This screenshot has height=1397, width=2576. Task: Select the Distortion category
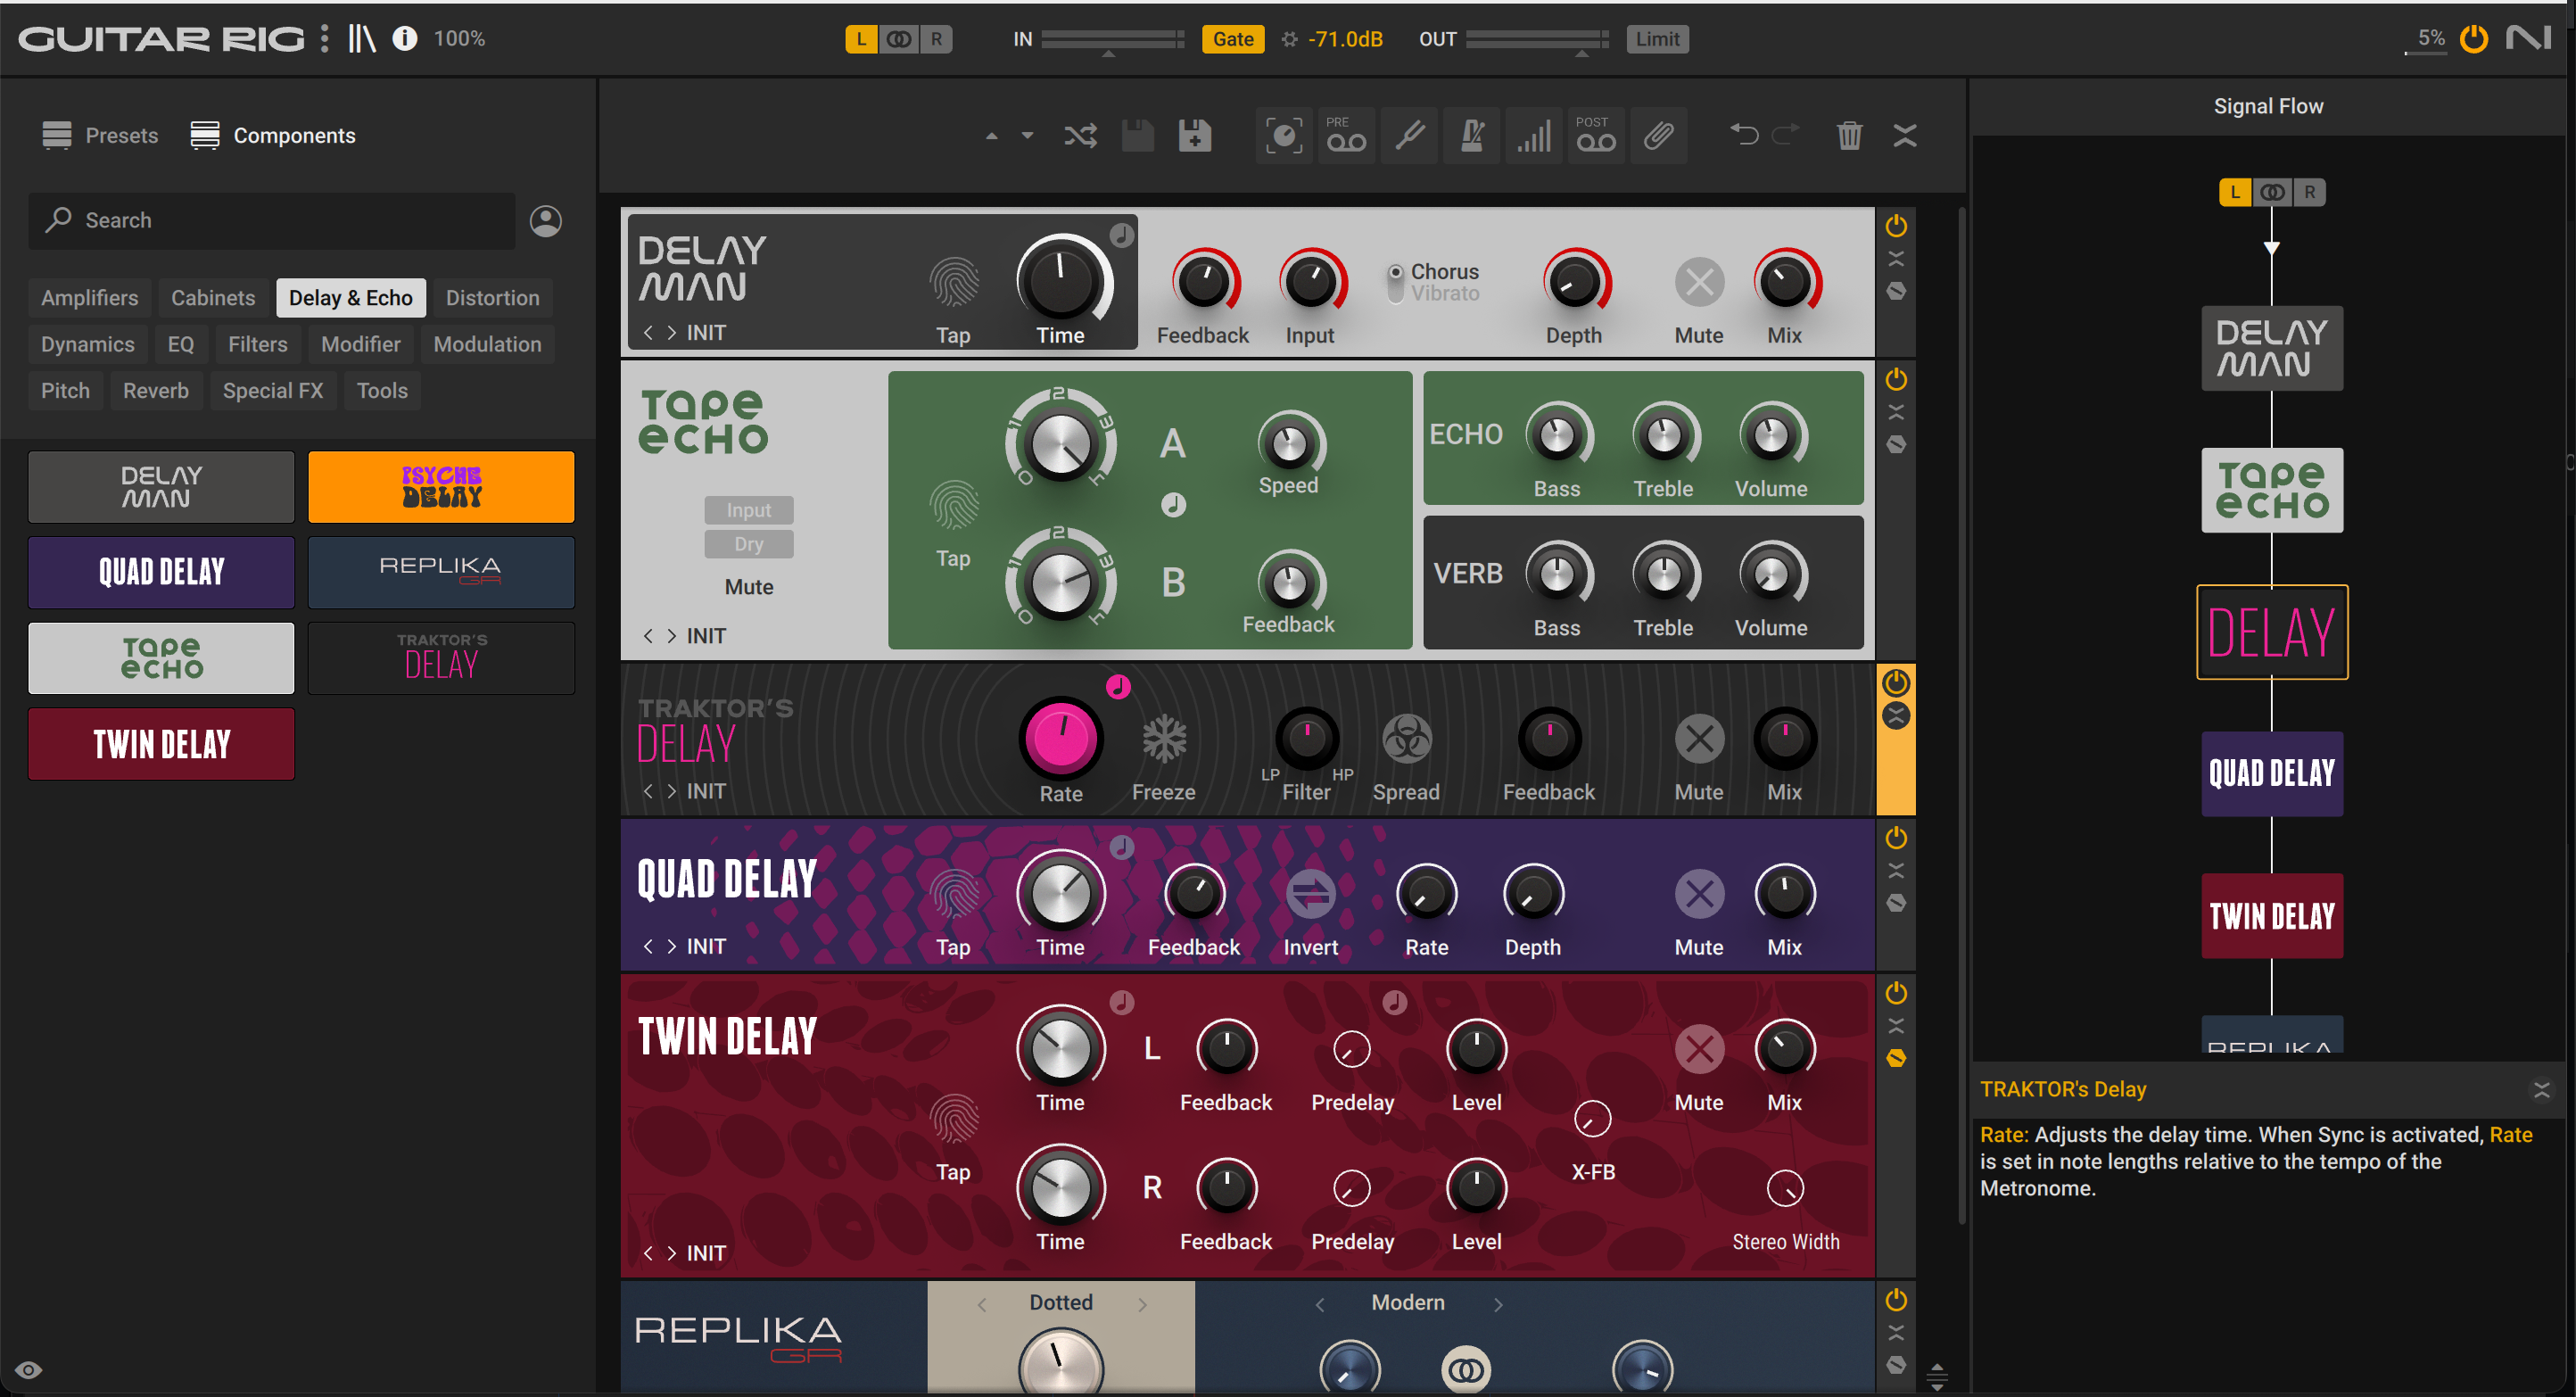pos(492,297)
